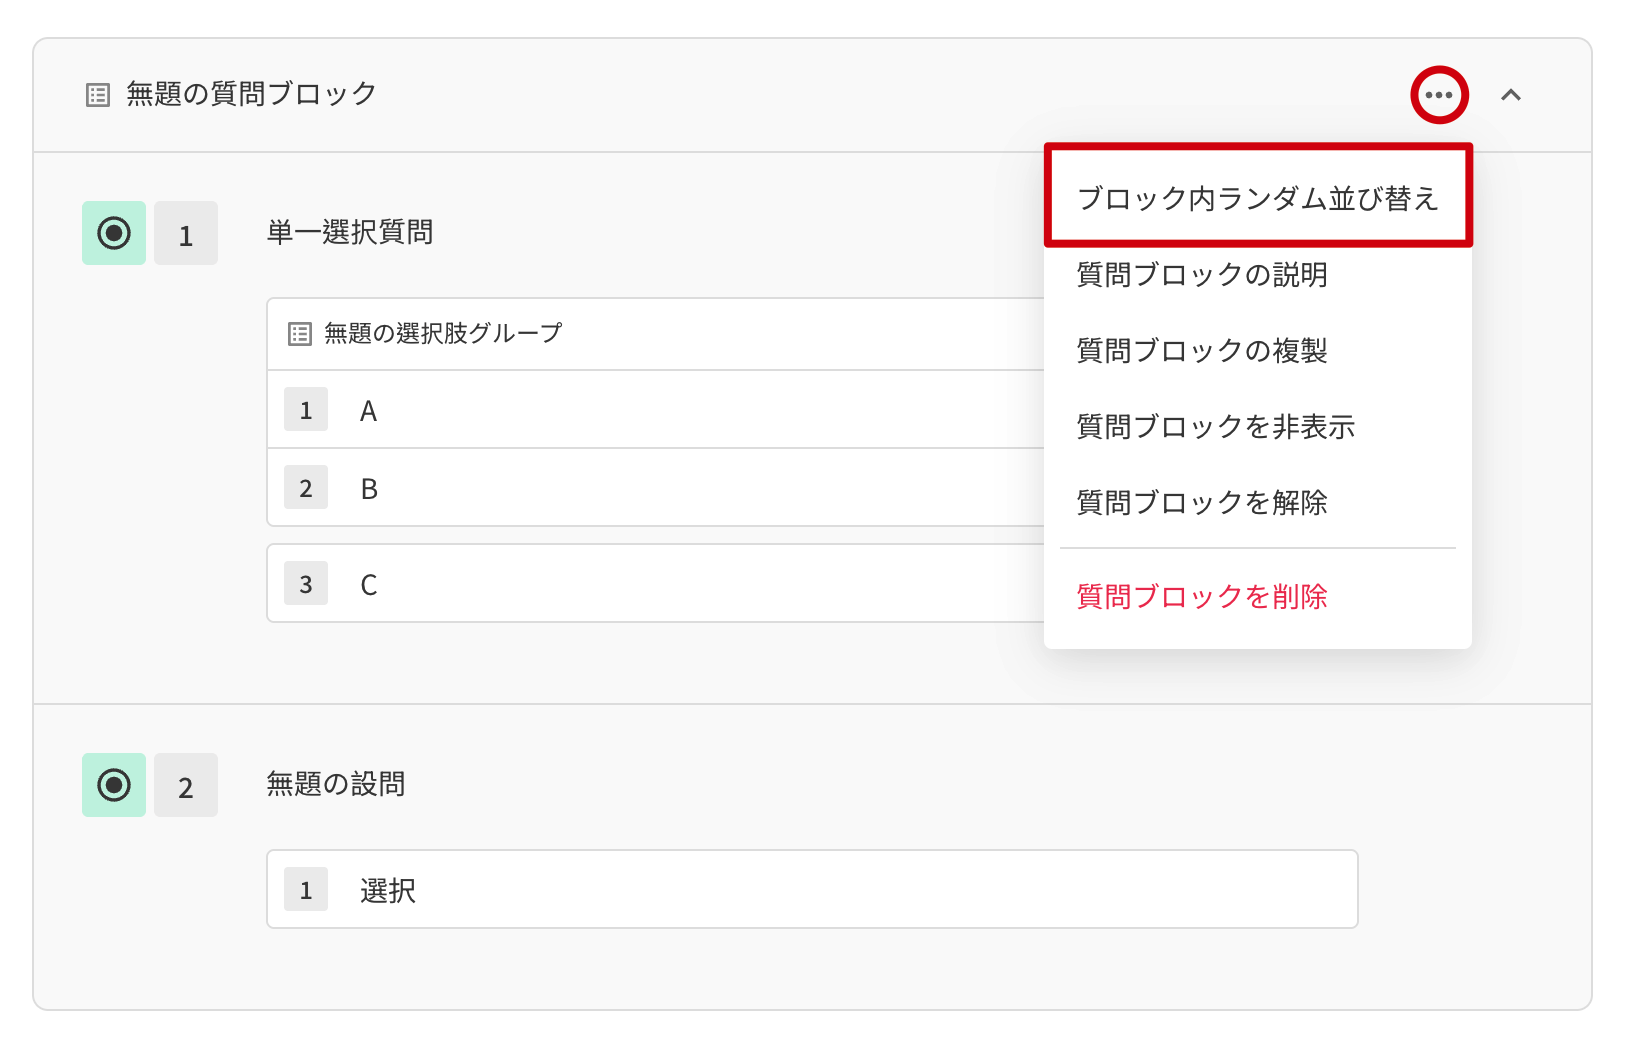Click the 単一選択質問 question title

coord(350,232)
